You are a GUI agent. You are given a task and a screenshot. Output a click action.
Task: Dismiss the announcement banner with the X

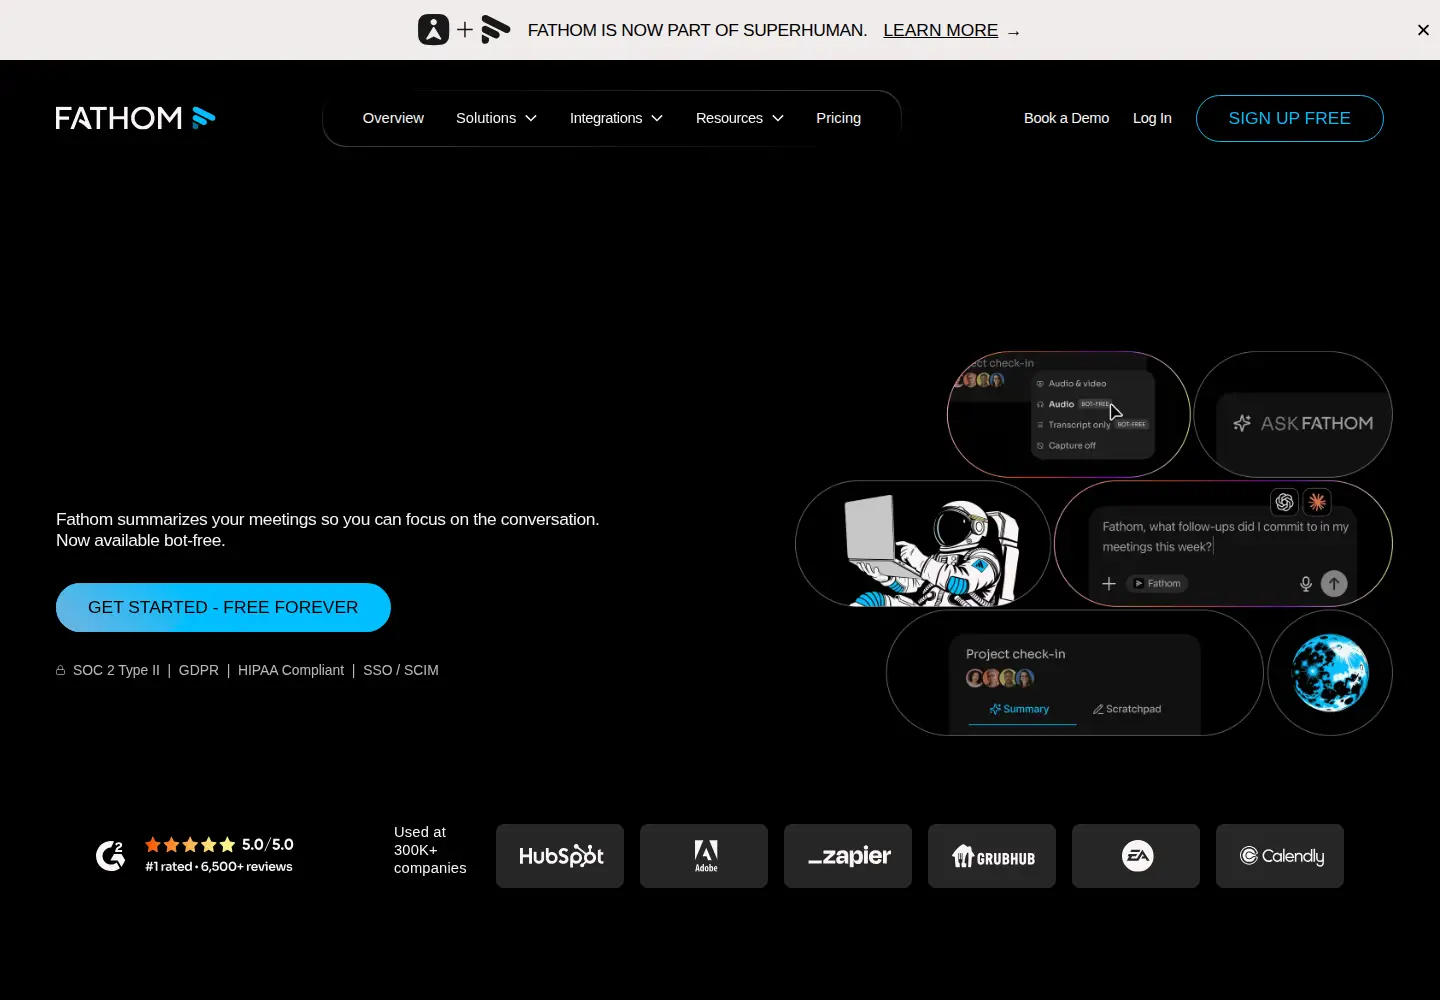1423,30
